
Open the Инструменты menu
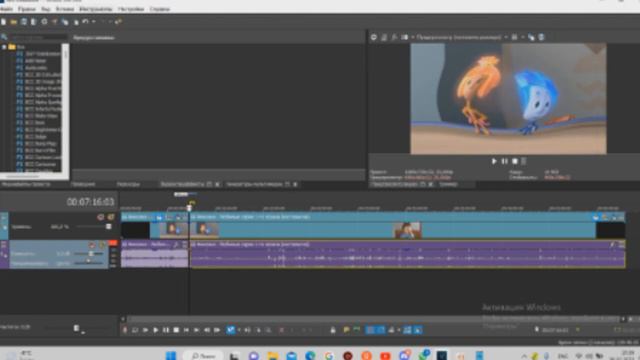96,9
